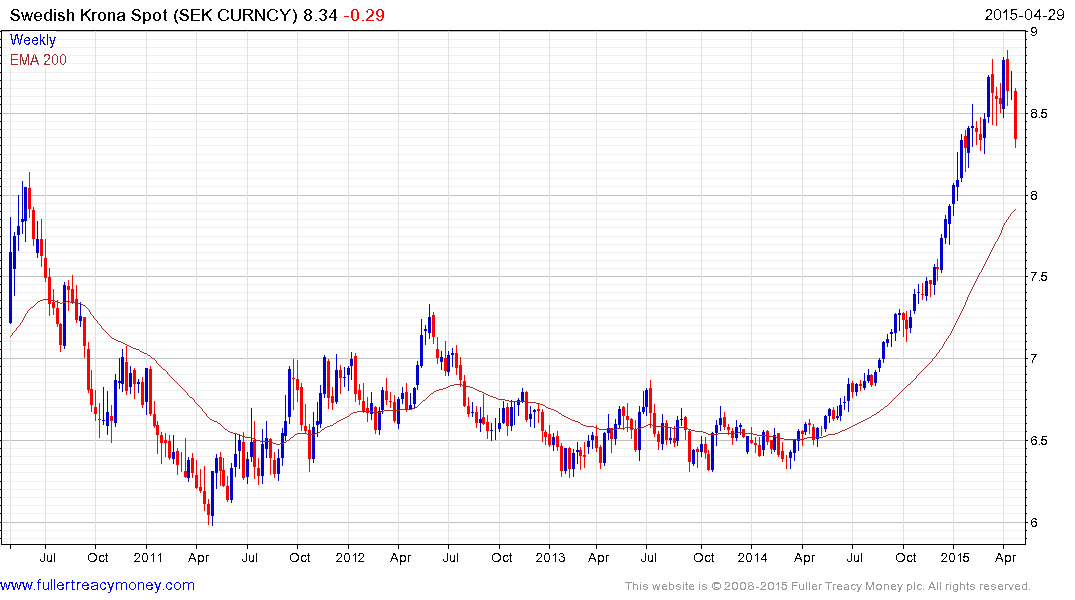
Task: Open the www.fullertreacymoney.com link
Action: (97, 585)
